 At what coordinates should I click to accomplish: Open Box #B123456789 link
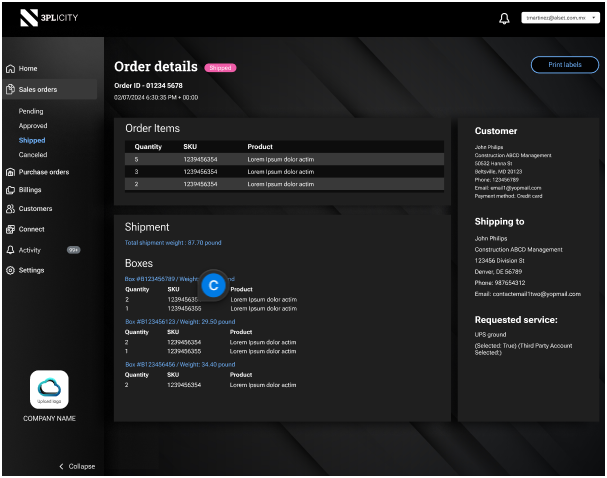coord(180,279)
